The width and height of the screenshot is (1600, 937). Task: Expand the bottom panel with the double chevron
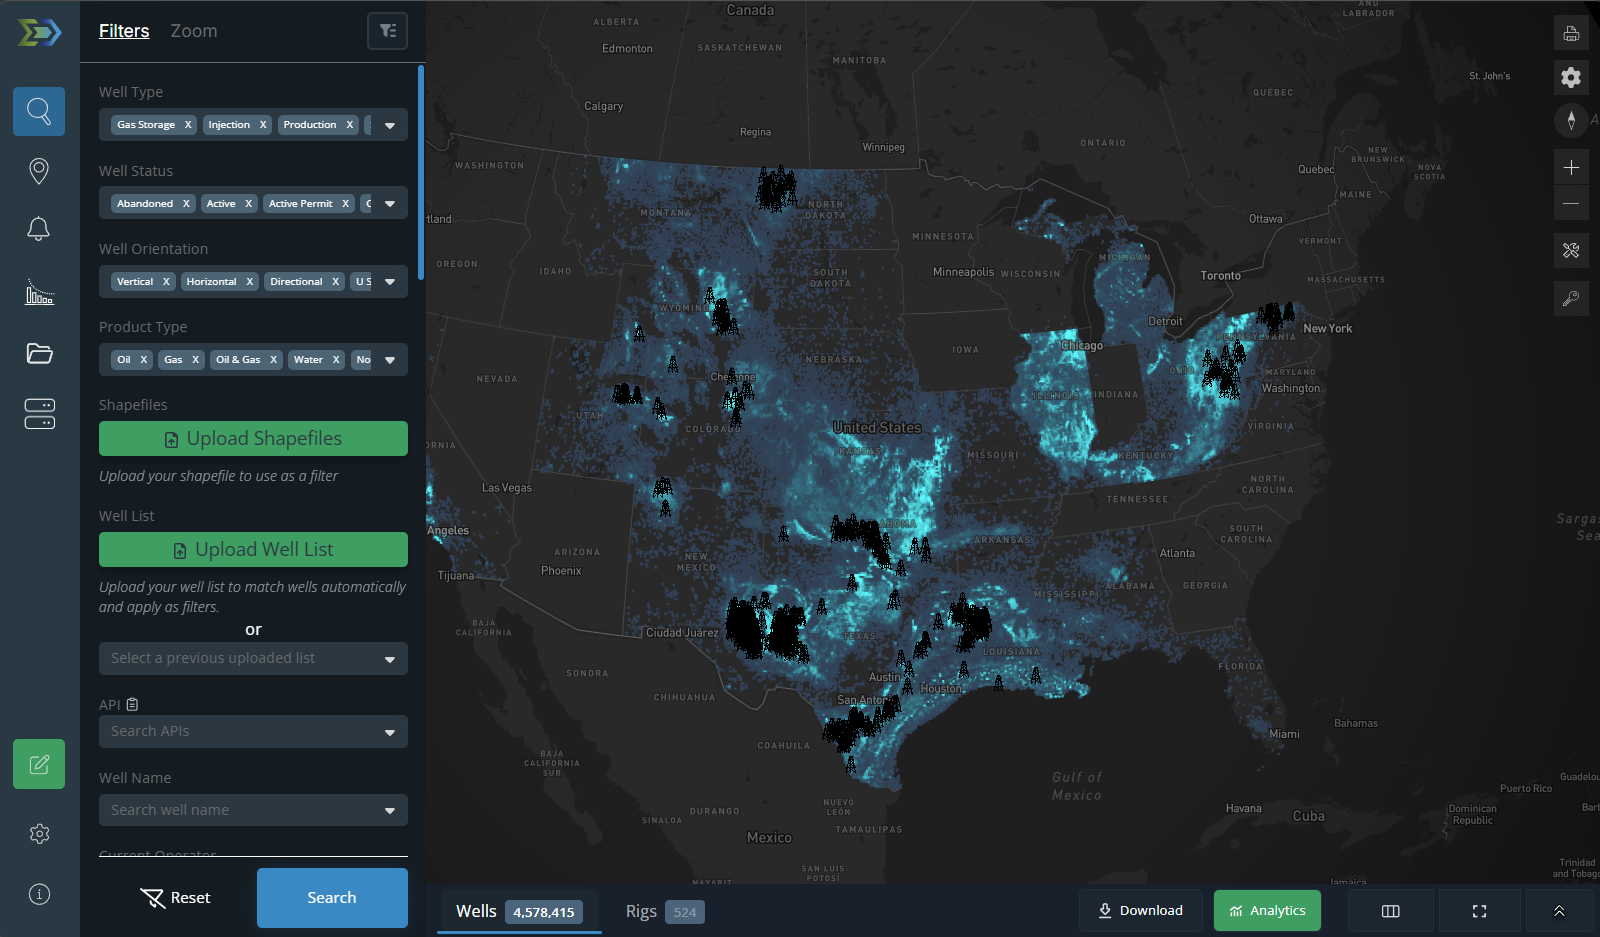[1559, 911]
